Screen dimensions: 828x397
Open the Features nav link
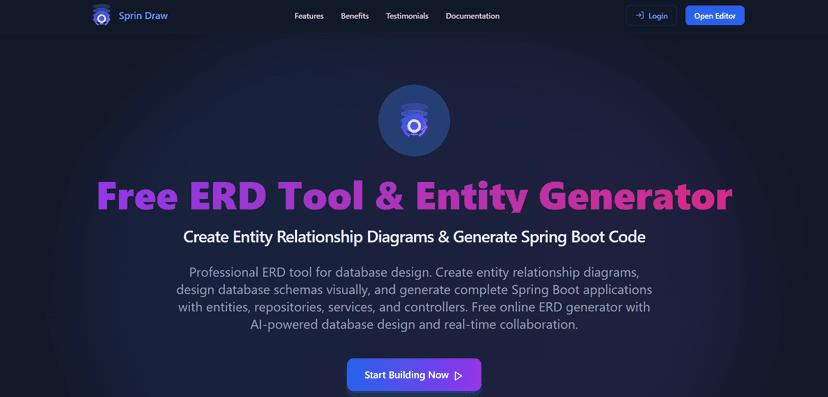(309, 16)
